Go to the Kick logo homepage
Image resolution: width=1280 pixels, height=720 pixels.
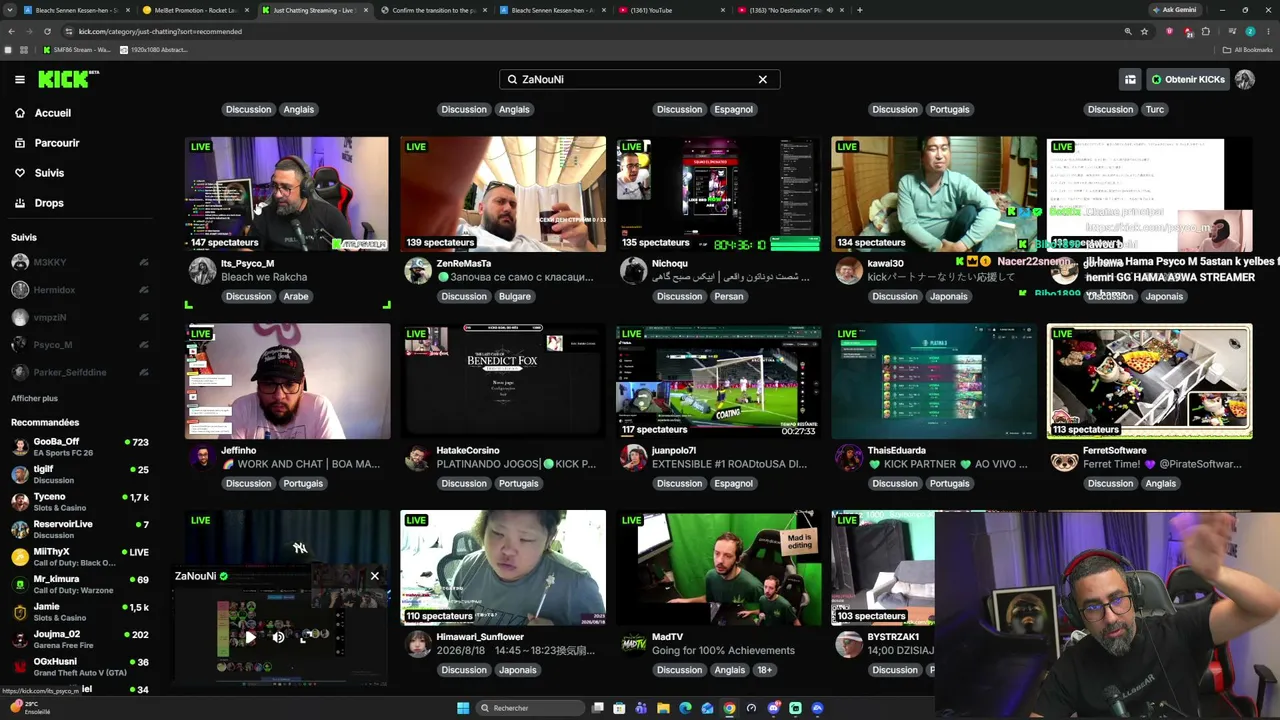(x=68, y=79)
